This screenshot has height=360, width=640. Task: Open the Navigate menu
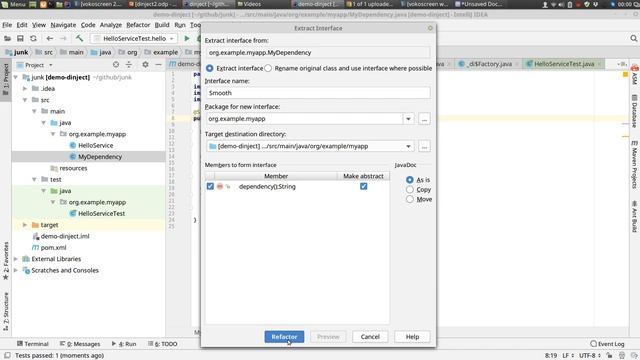pyautogui.click(x=63, y=25)
